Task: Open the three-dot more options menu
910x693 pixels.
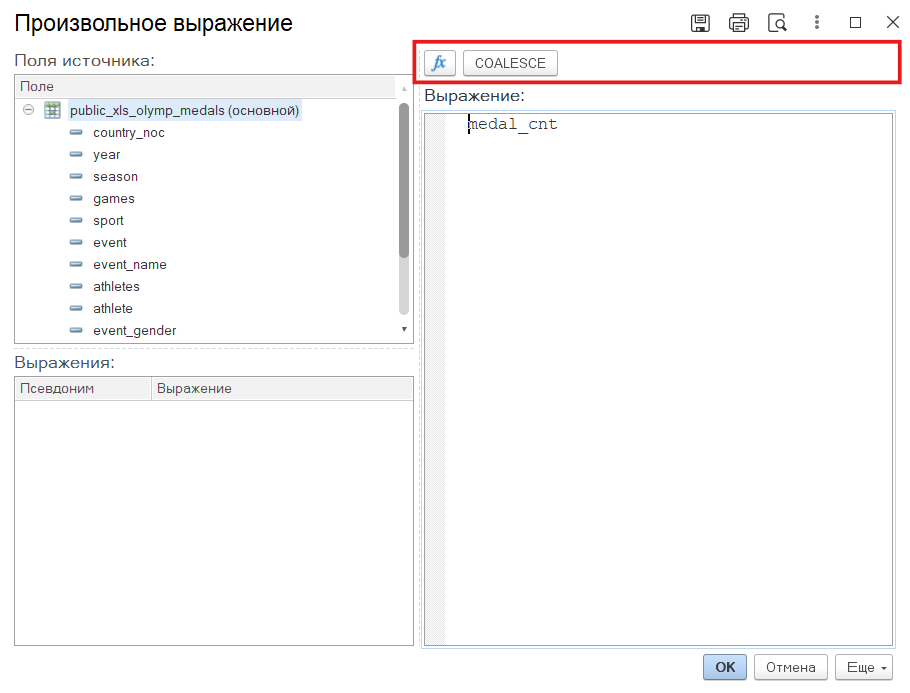Action: (x=817, y=23)
